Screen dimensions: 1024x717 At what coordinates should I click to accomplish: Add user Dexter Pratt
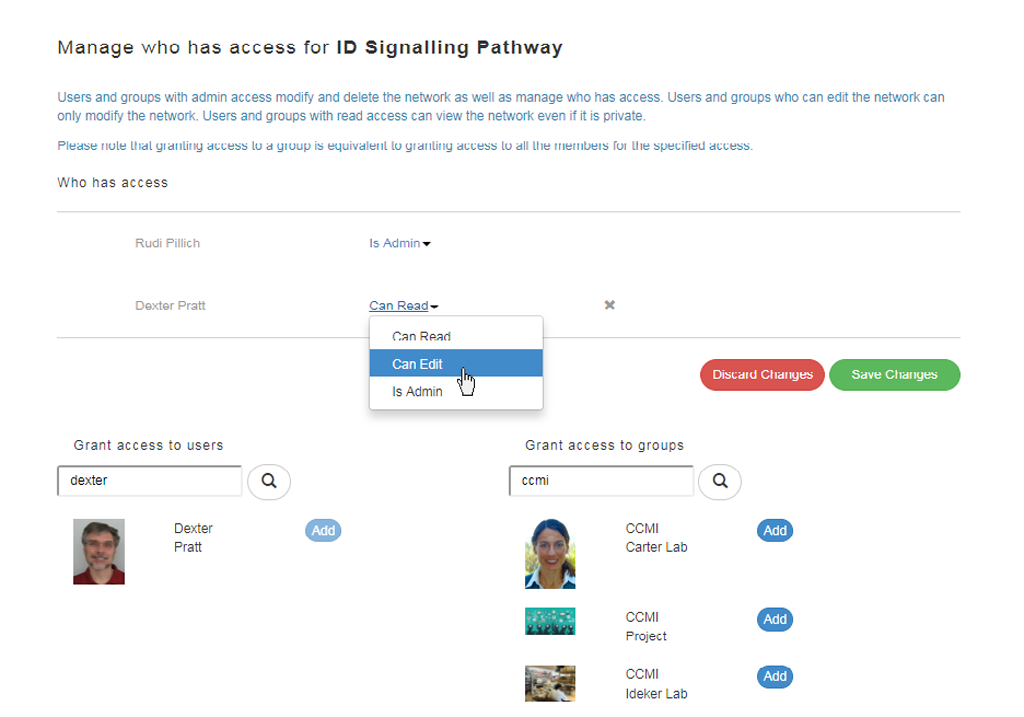click(x=323, y=530)
